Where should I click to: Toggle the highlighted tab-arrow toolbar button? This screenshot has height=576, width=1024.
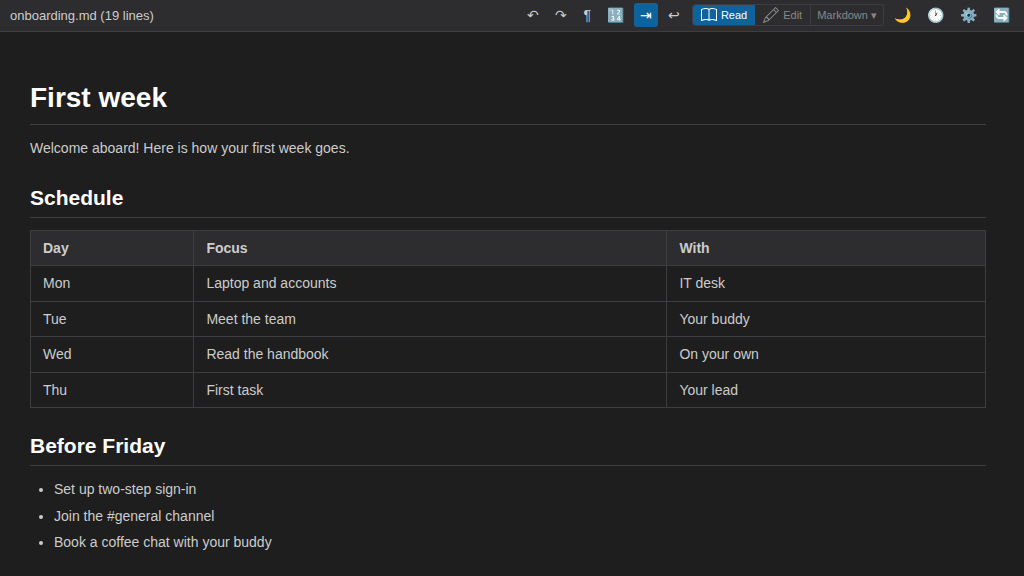click(646, 15)
